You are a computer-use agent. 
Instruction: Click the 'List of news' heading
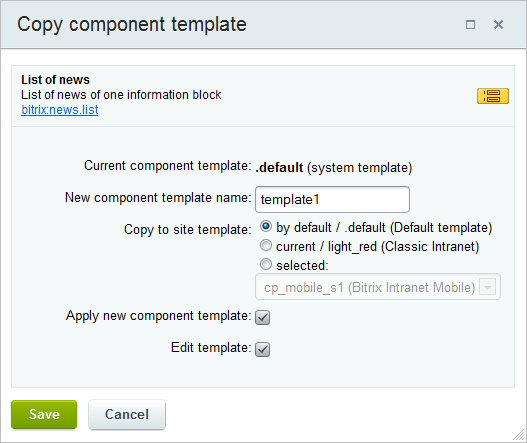[55, 80]
